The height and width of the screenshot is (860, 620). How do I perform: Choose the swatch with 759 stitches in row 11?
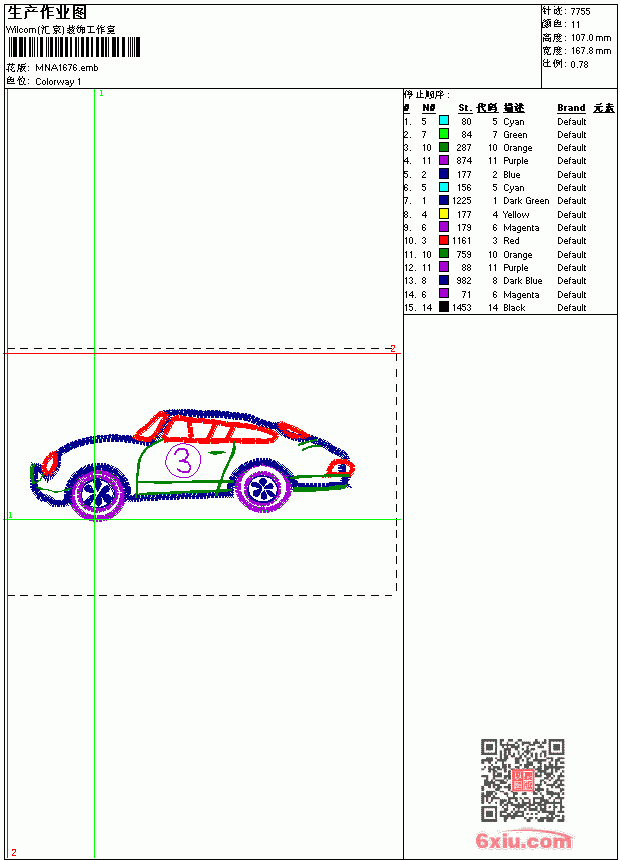pos(444,254)
